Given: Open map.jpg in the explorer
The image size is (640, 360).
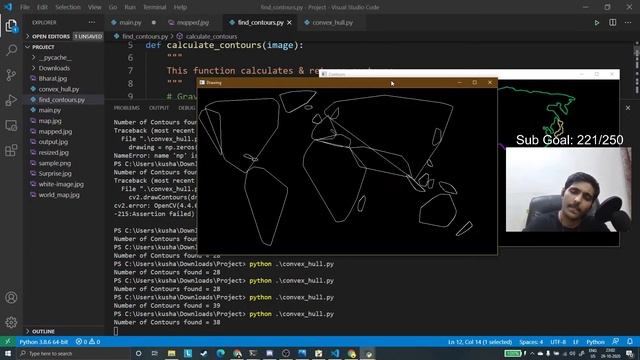Looking at the screenshot, I should [x=50, y=121].
